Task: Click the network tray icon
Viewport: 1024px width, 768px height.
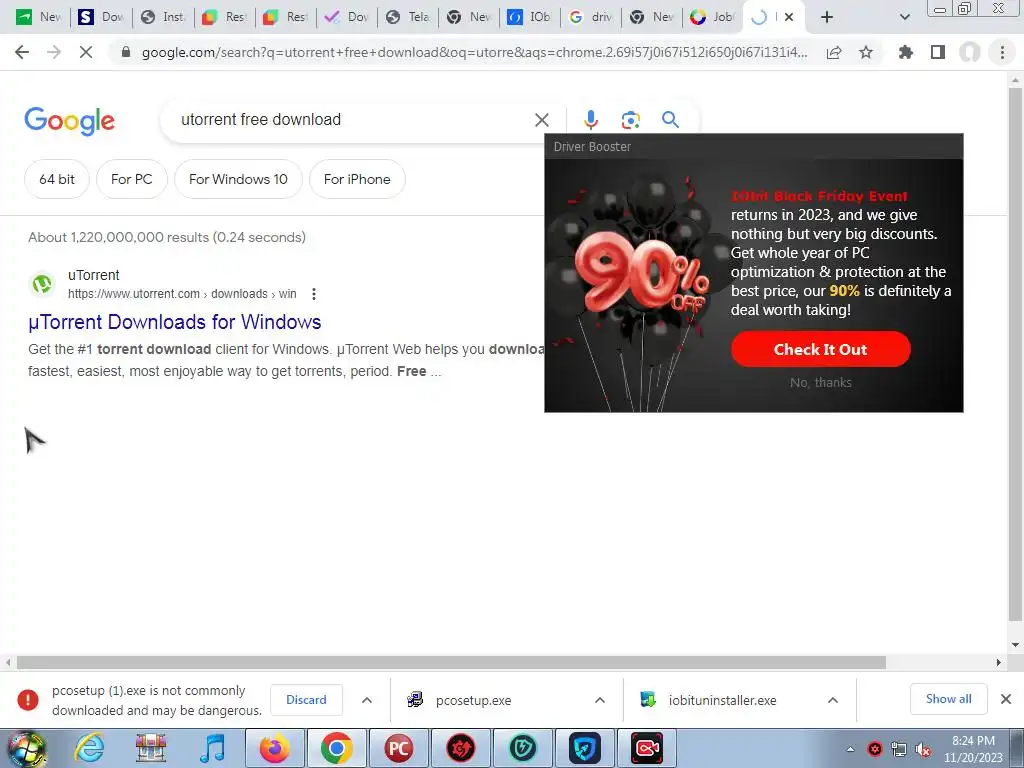Action: tap(899, 749)
